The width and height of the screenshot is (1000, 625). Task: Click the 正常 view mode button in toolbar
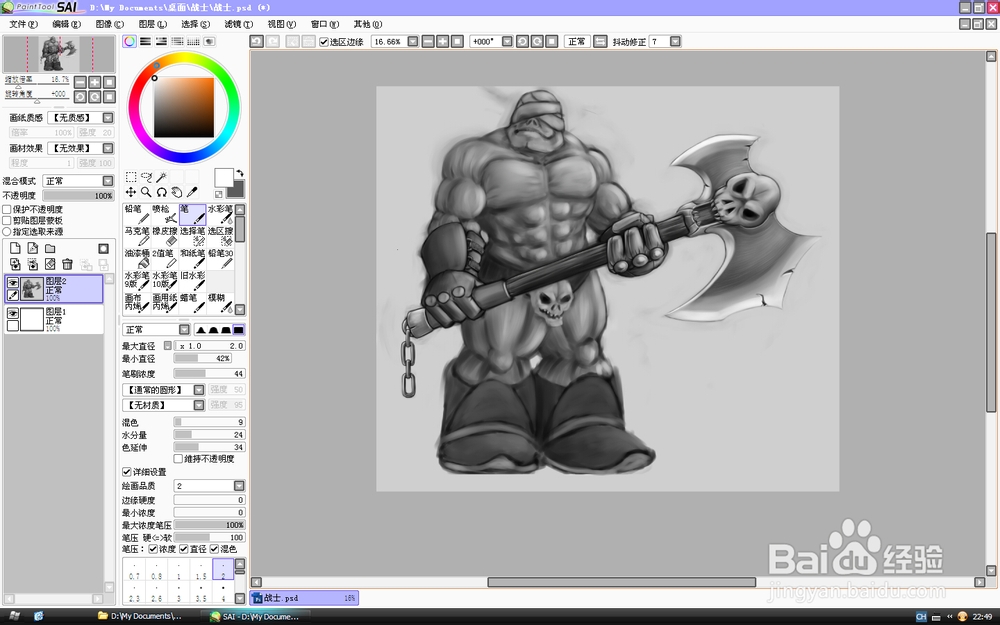point(577,41)
